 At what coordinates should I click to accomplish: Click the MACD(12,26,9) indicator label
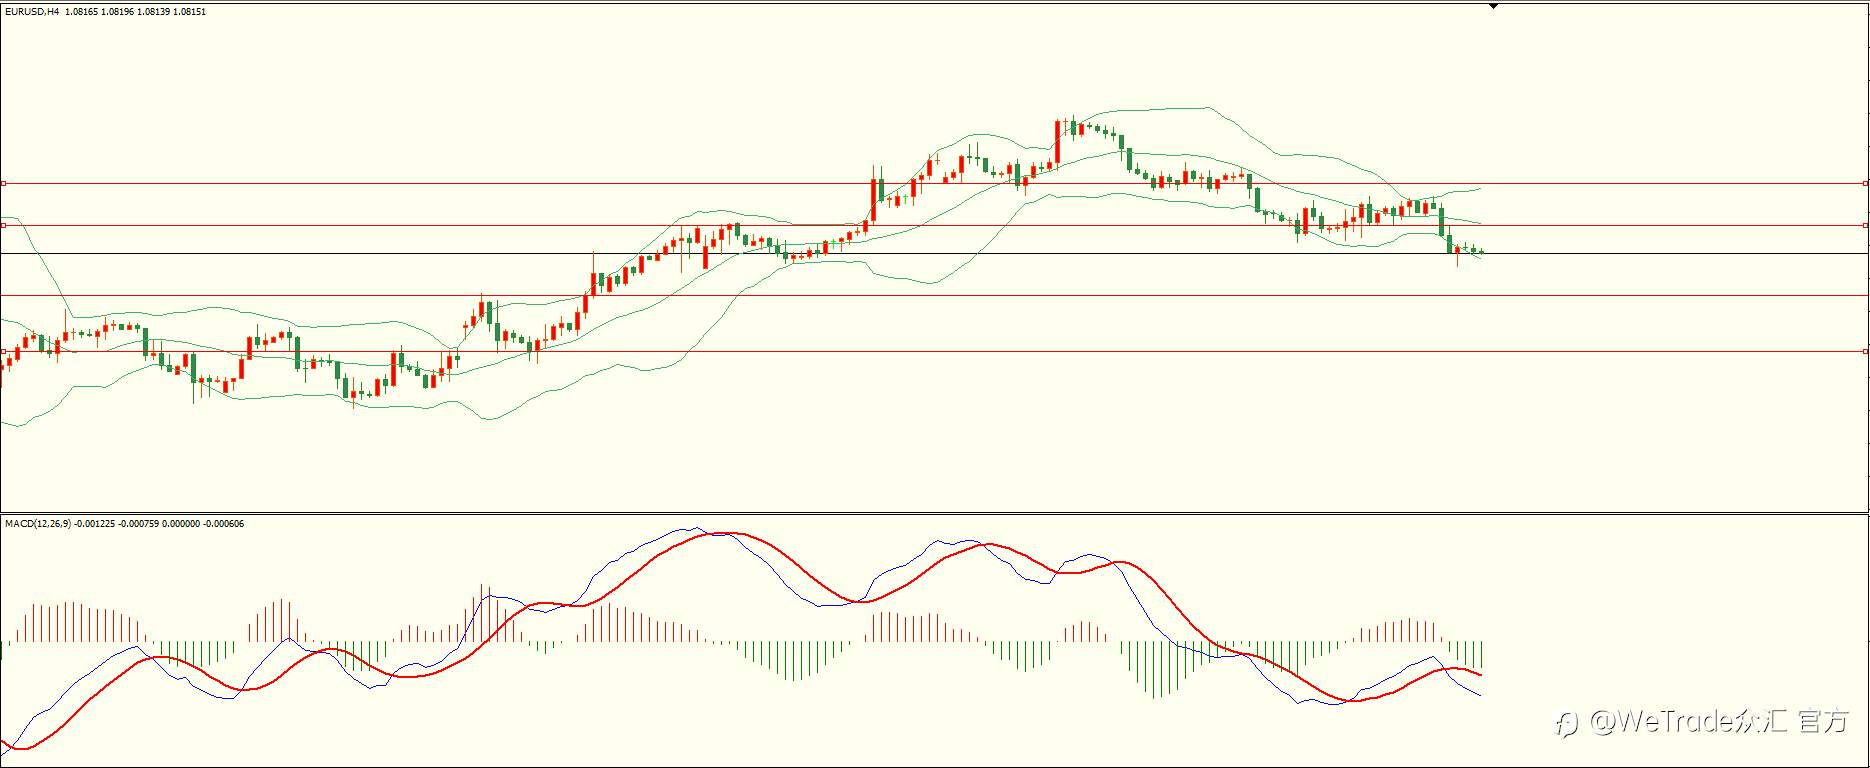[38, 524]
